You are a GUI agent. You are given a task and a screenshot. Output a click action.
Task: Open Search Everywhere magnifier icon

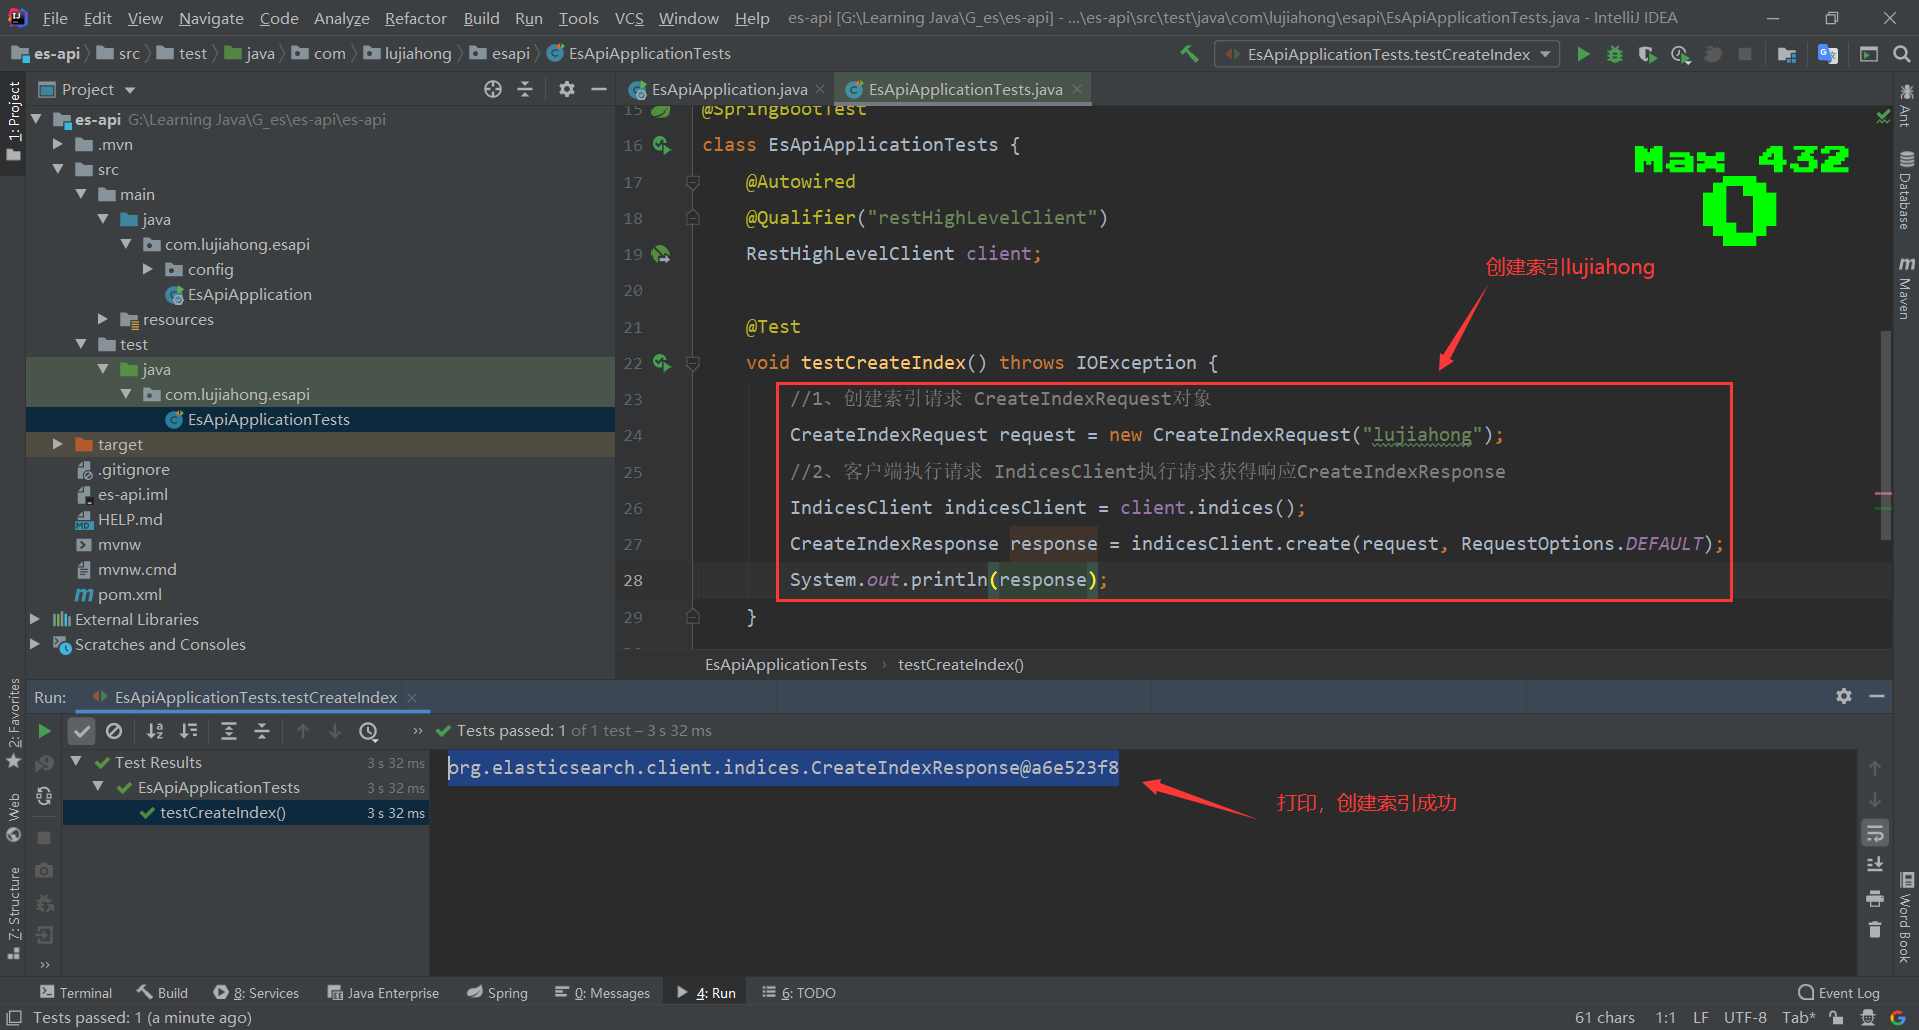[x=1901, y=54]
